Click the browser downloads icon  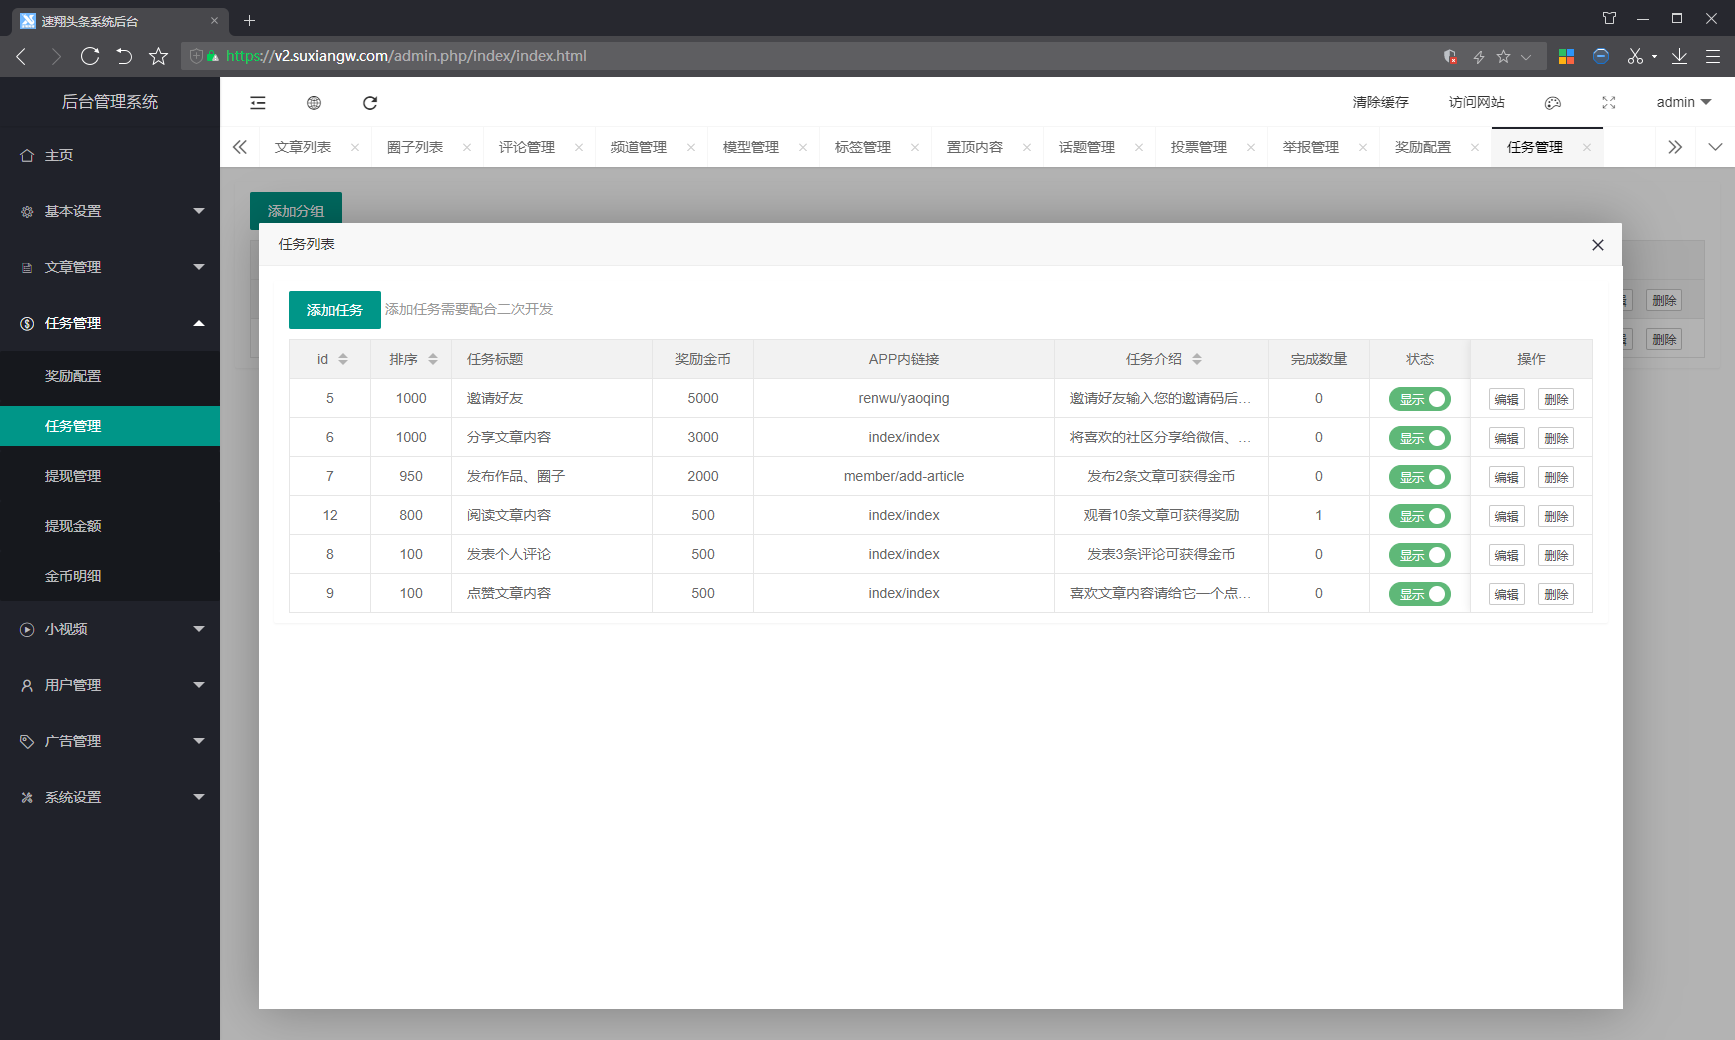[x=1679, y=56]
